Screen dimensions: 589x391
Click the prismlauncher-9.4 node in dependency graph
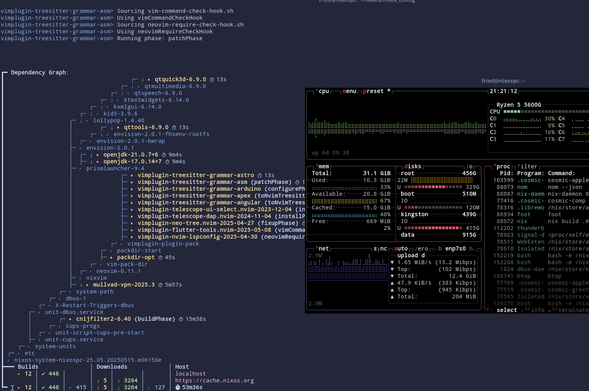115,168
